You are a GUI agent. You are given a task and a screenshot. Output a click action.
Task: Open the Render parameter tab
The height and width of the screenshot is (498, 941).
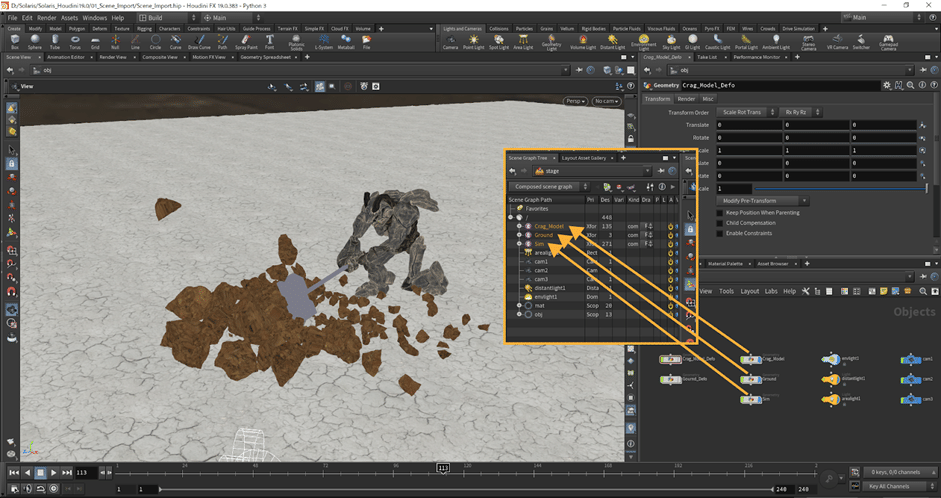coord(686,99)
